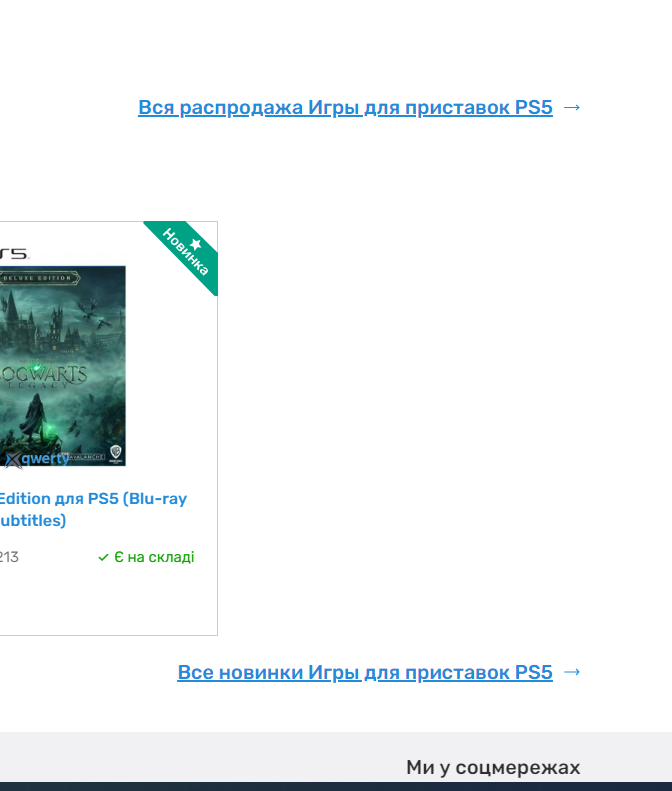Open Hogwarts Legacy Deluxe Edition cover image
Image resolution: width=672 pixels, height=791 pixels.
point(63,366)
